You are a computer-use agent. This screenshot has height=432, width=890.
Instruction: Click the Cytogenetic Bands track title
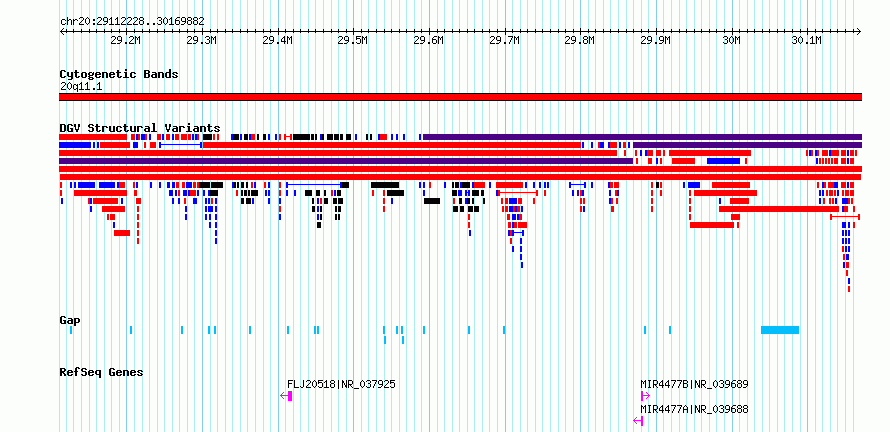pyautogui.click(x=119, y=74)
